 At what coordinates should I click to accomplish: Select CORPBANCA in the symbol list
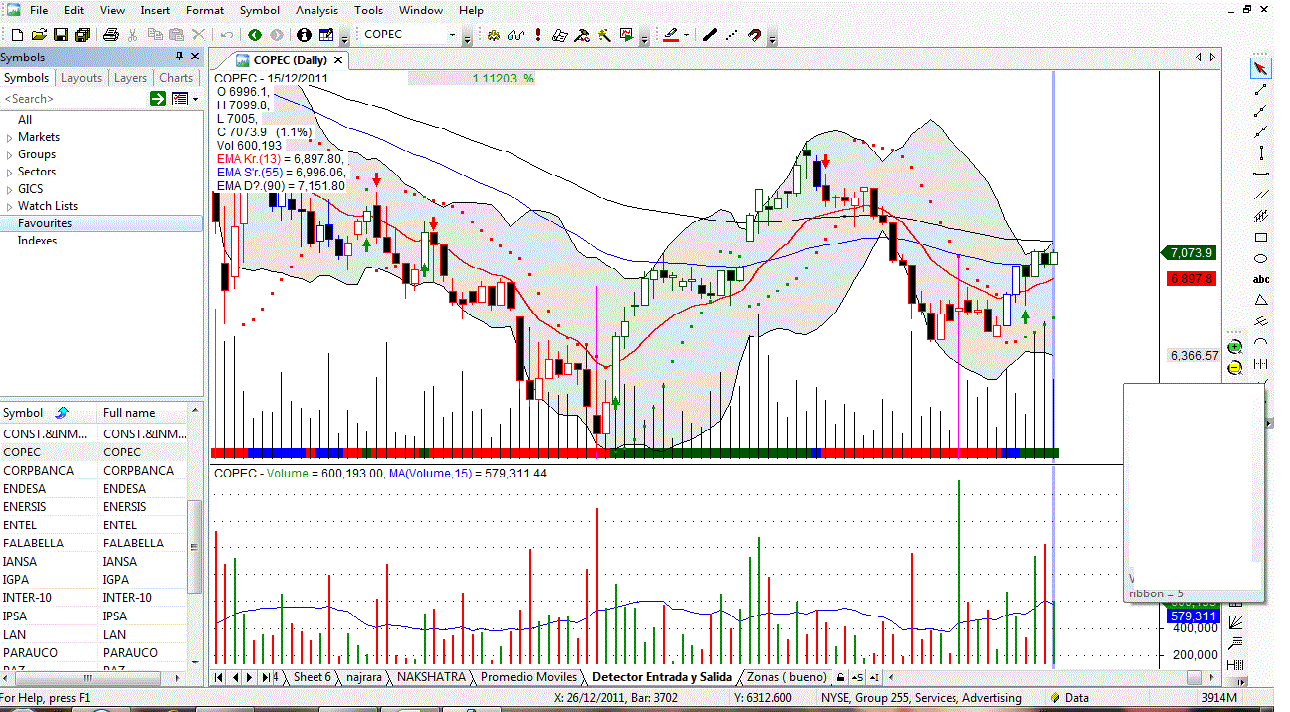point(94,470)
